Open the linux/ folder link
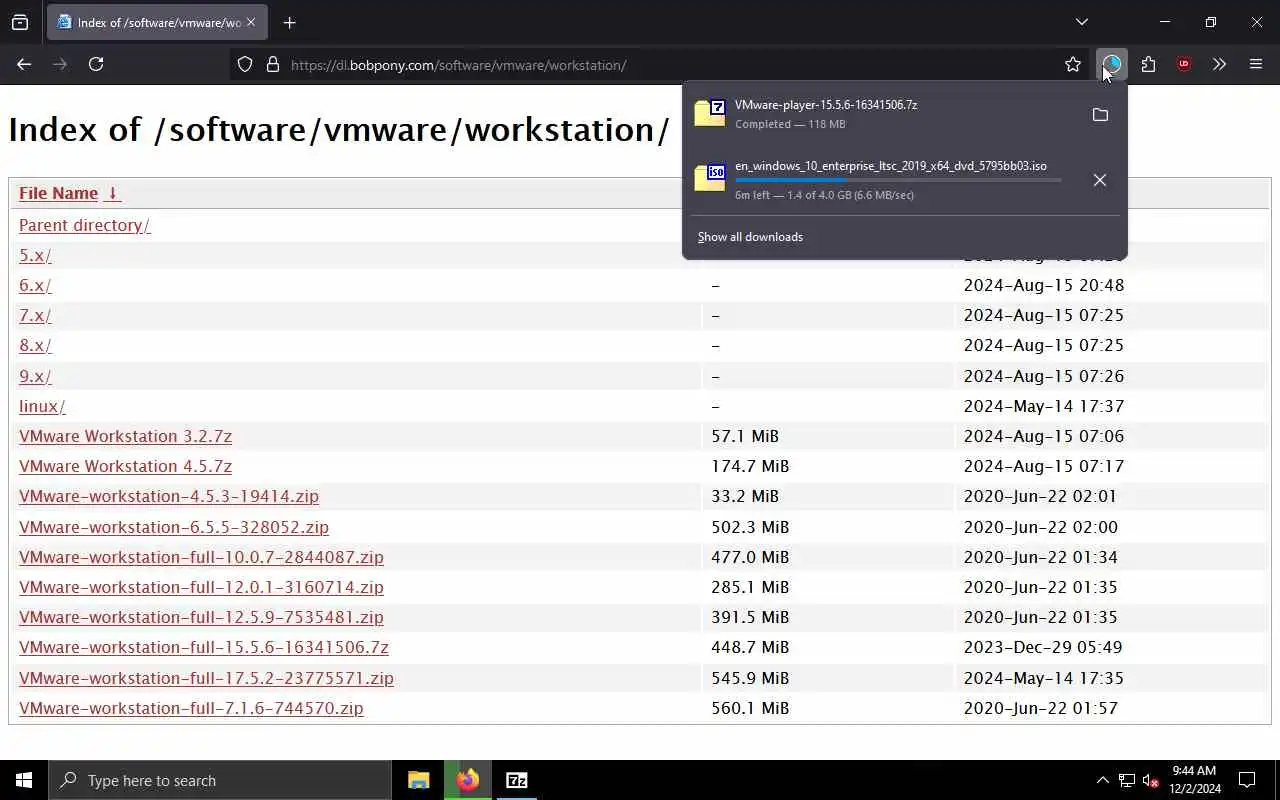 pyautogui.click(x=42, y=406)
